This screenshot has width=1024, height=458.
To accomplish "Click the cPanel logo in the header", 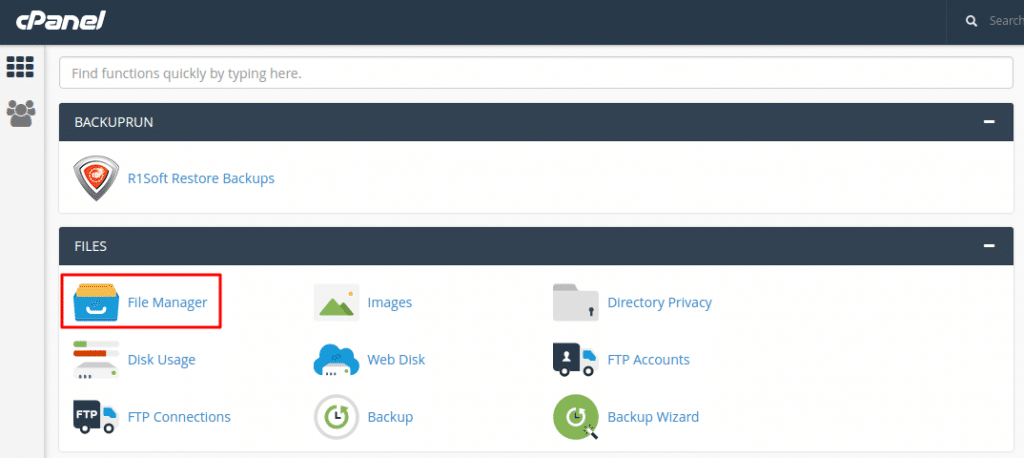I will click(61, 20).
